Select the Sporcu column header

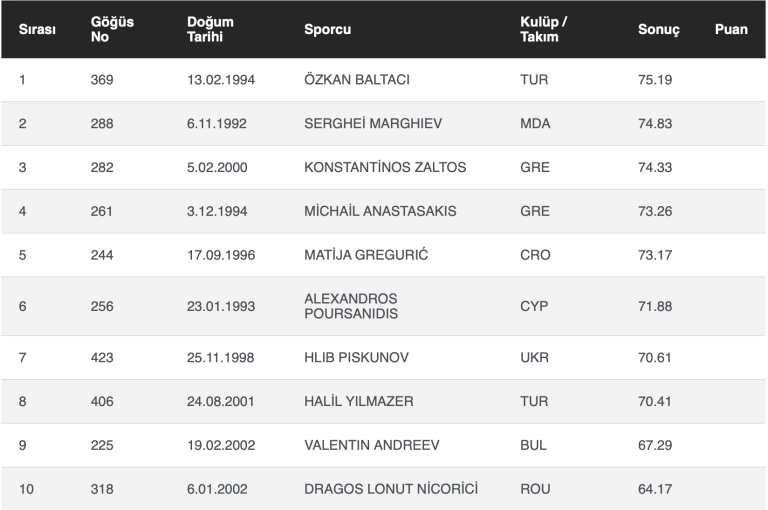327,30
